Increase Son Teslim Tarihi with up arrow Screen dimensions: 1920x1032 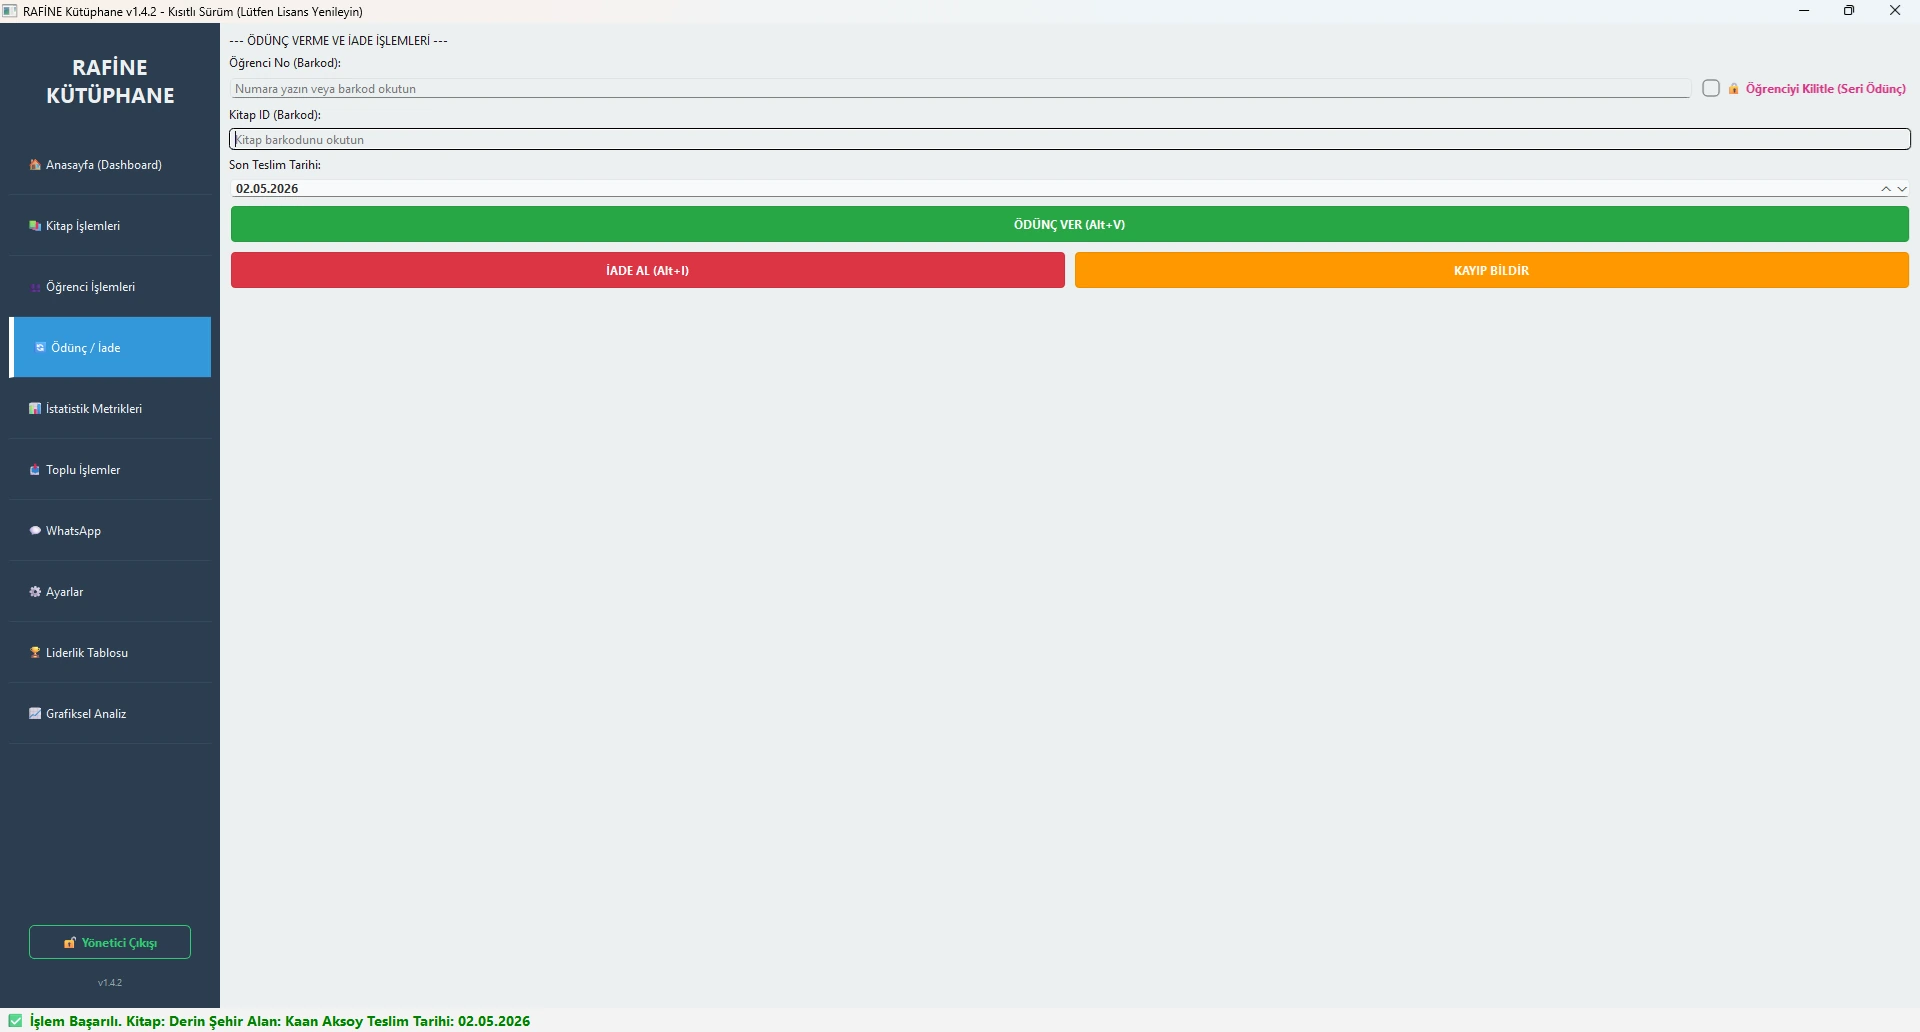tap(1886, 188)
